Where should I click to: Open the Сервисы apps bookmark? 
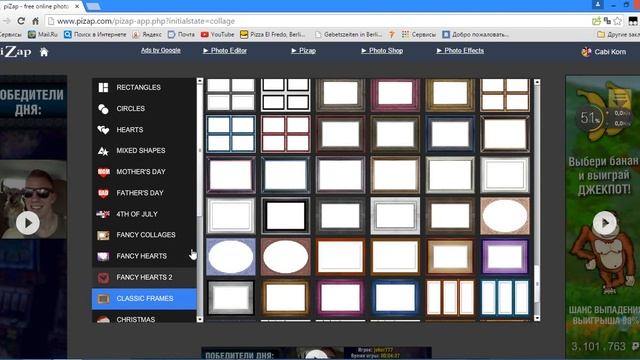point(419,35)
